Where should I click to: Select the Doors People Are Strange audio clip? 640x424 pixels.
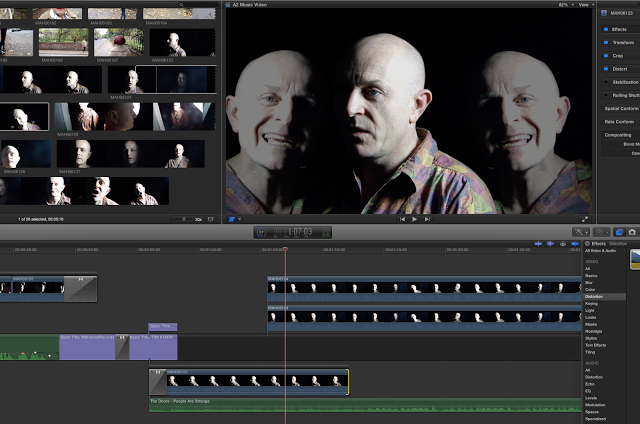pyautogui.click(x=365, y=405)
